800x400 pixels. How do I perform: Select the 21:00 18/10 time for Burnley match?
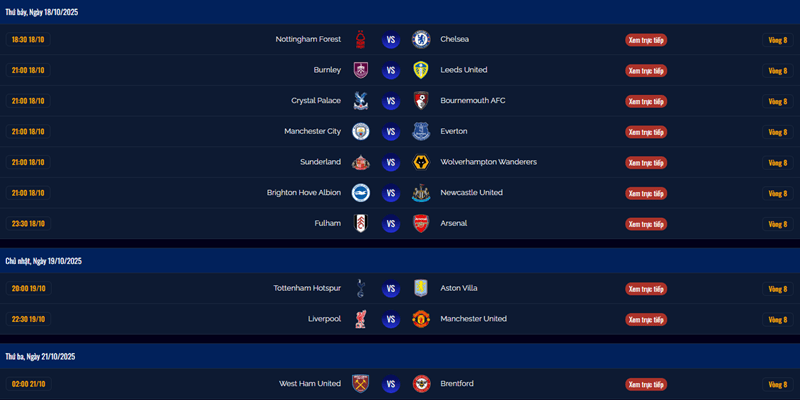click(28, 70)
